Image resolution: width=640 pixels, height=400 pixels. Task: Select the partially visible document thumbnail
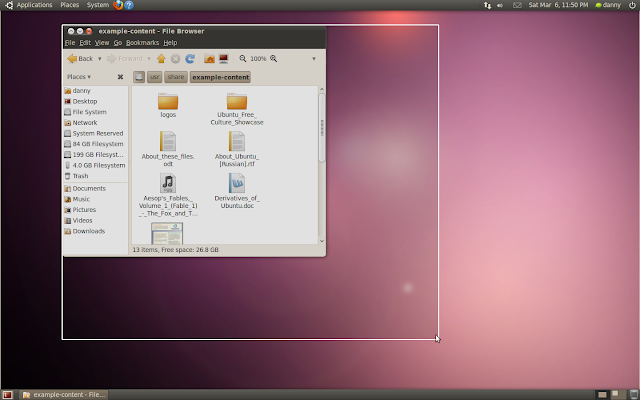coord(167,233)
